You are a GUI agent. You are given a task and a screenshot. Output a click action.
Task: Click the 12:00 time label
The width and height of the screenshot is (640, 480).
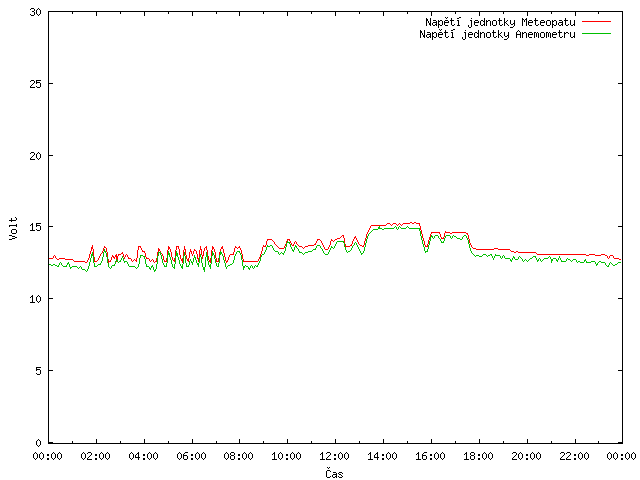tap(334, 456)
